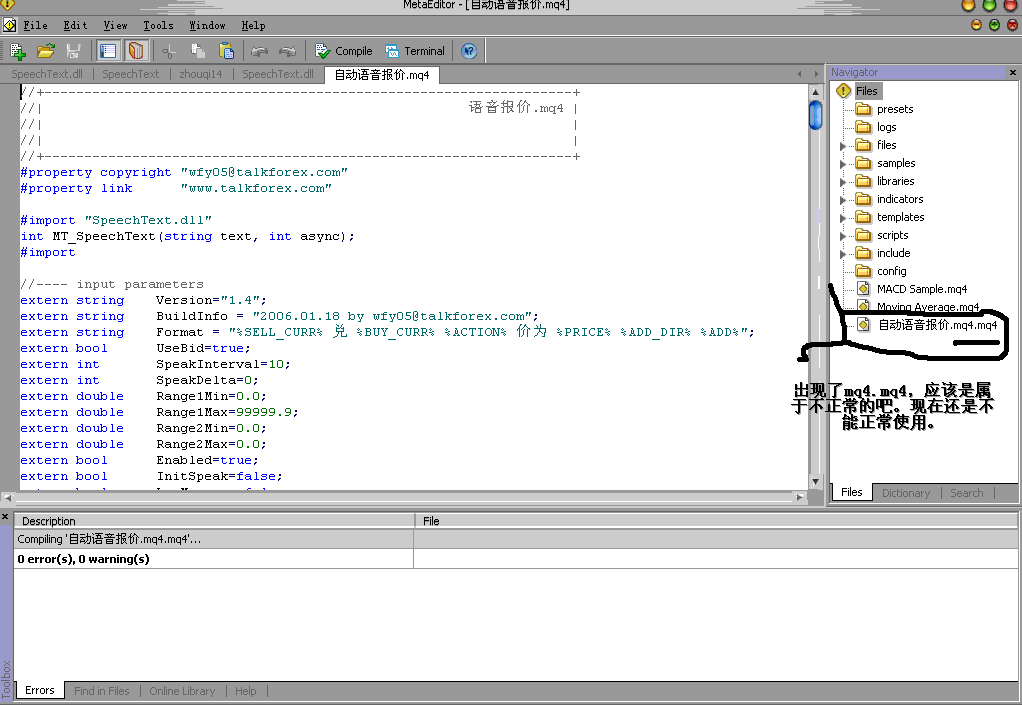Open a file using the folder icon

click(x=46, y=51)
